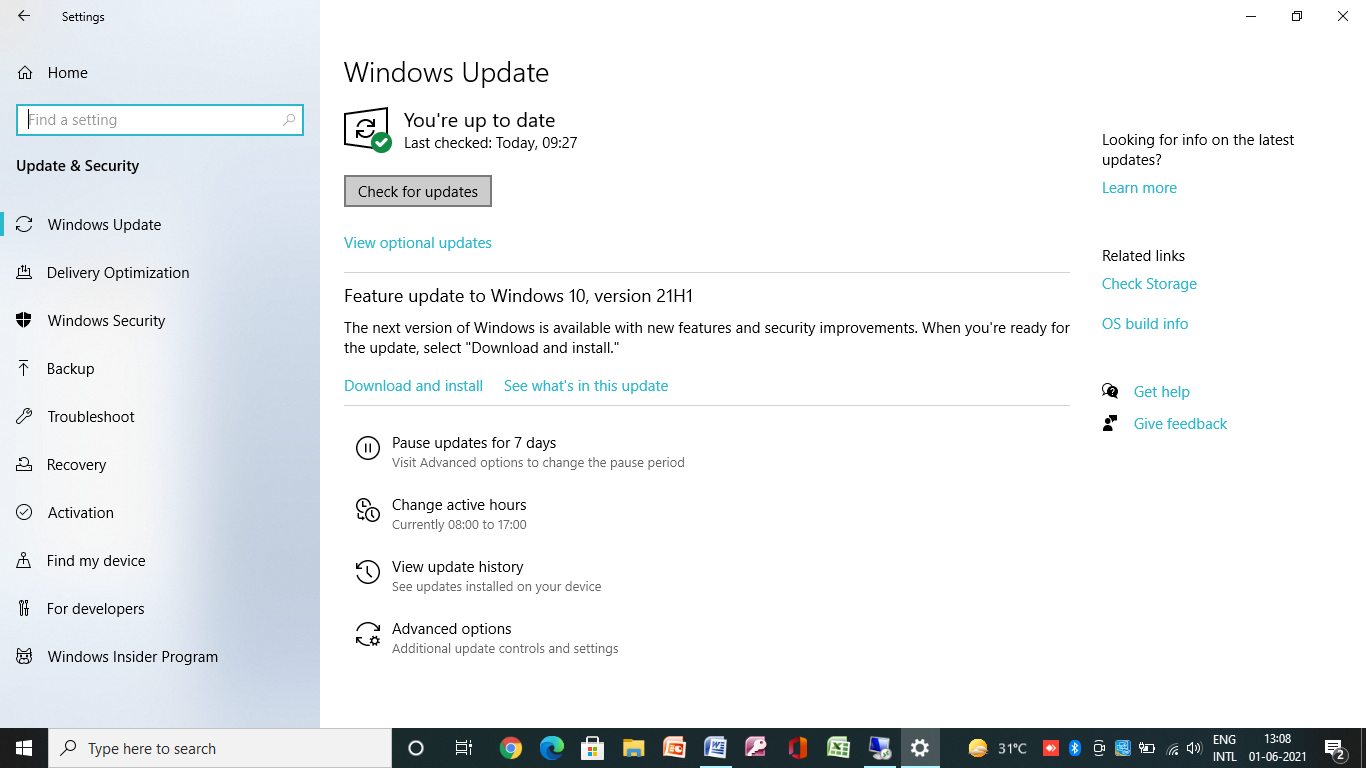Image resolution: width=1366 pixels, height=768 pixels.
Task: Select Activation in sidebar
Action: point(160,512)
